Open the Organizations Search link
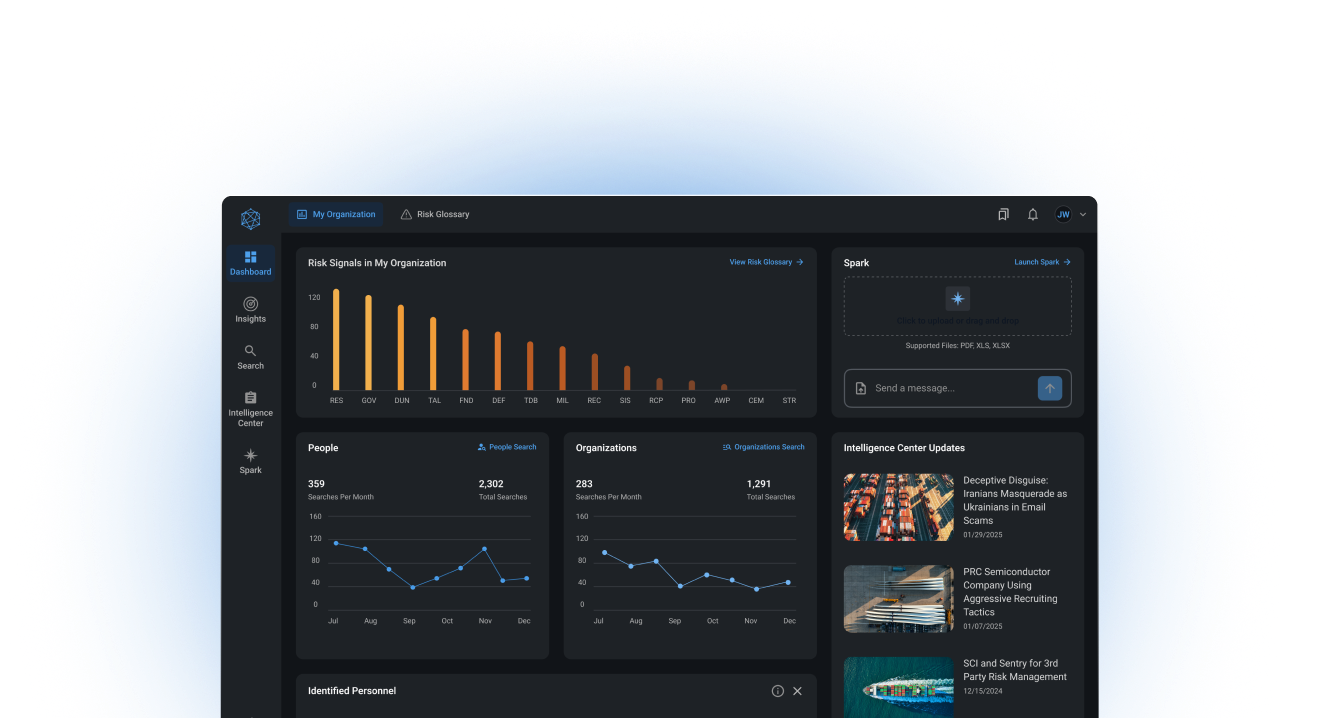This screenshot has width=1326, height=718. click(763, 447)
